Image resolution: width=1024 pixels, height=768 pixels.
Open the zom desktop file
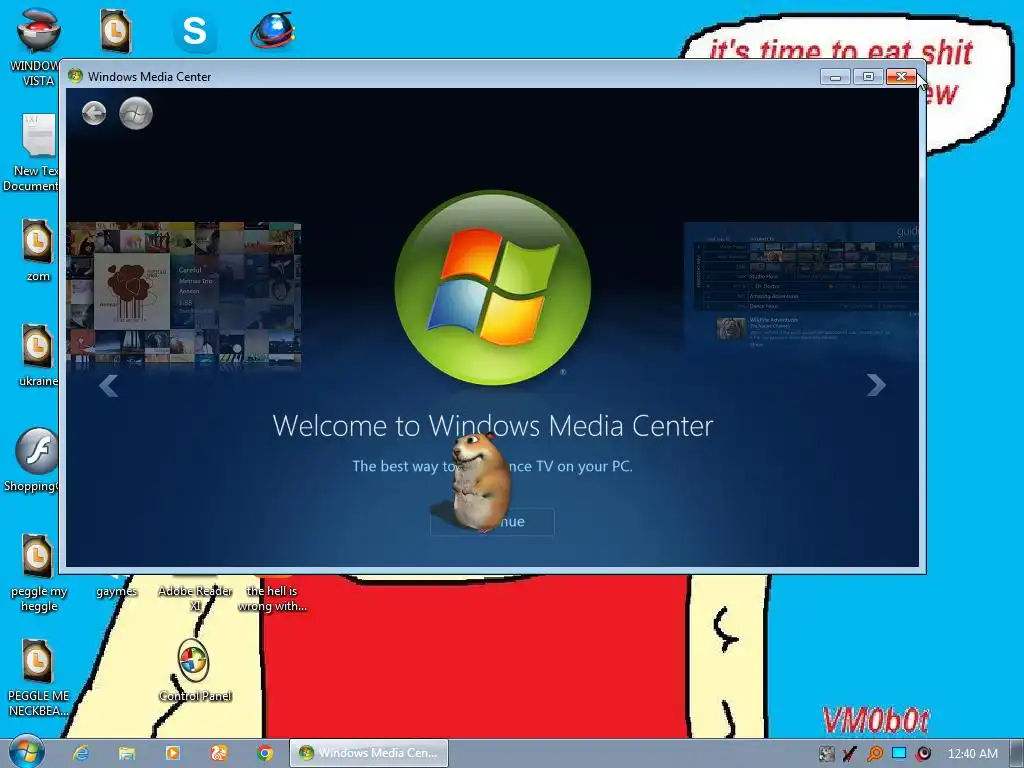pos(37,250)
